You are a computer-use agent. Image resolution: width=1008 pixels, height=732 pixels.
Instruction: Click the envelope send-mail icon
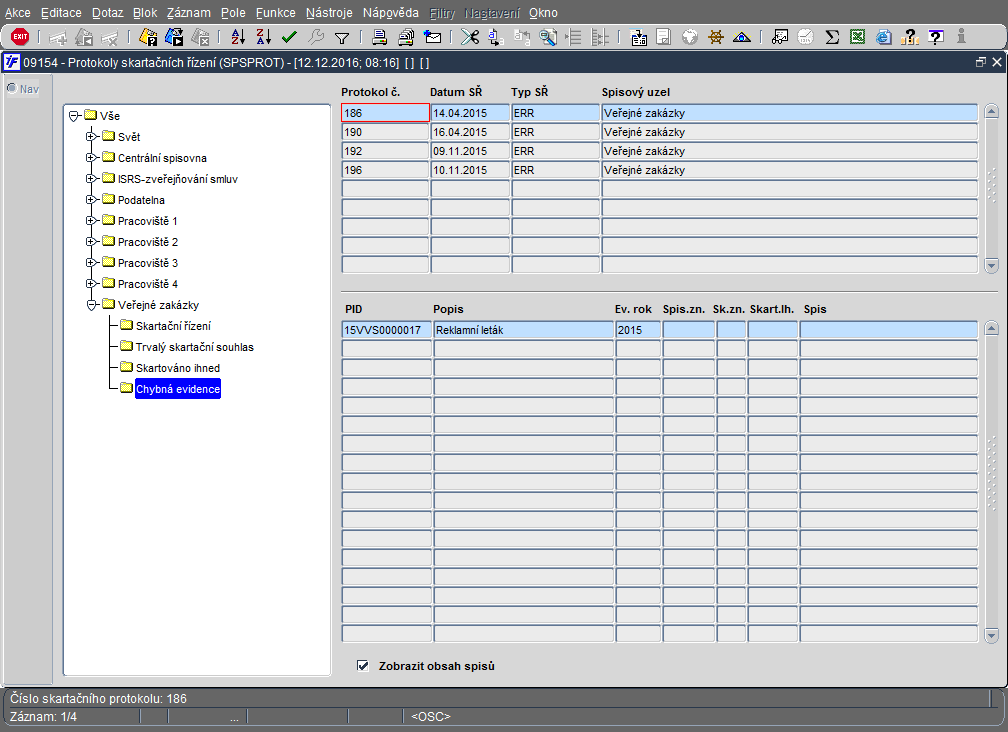tap(433, 37)
